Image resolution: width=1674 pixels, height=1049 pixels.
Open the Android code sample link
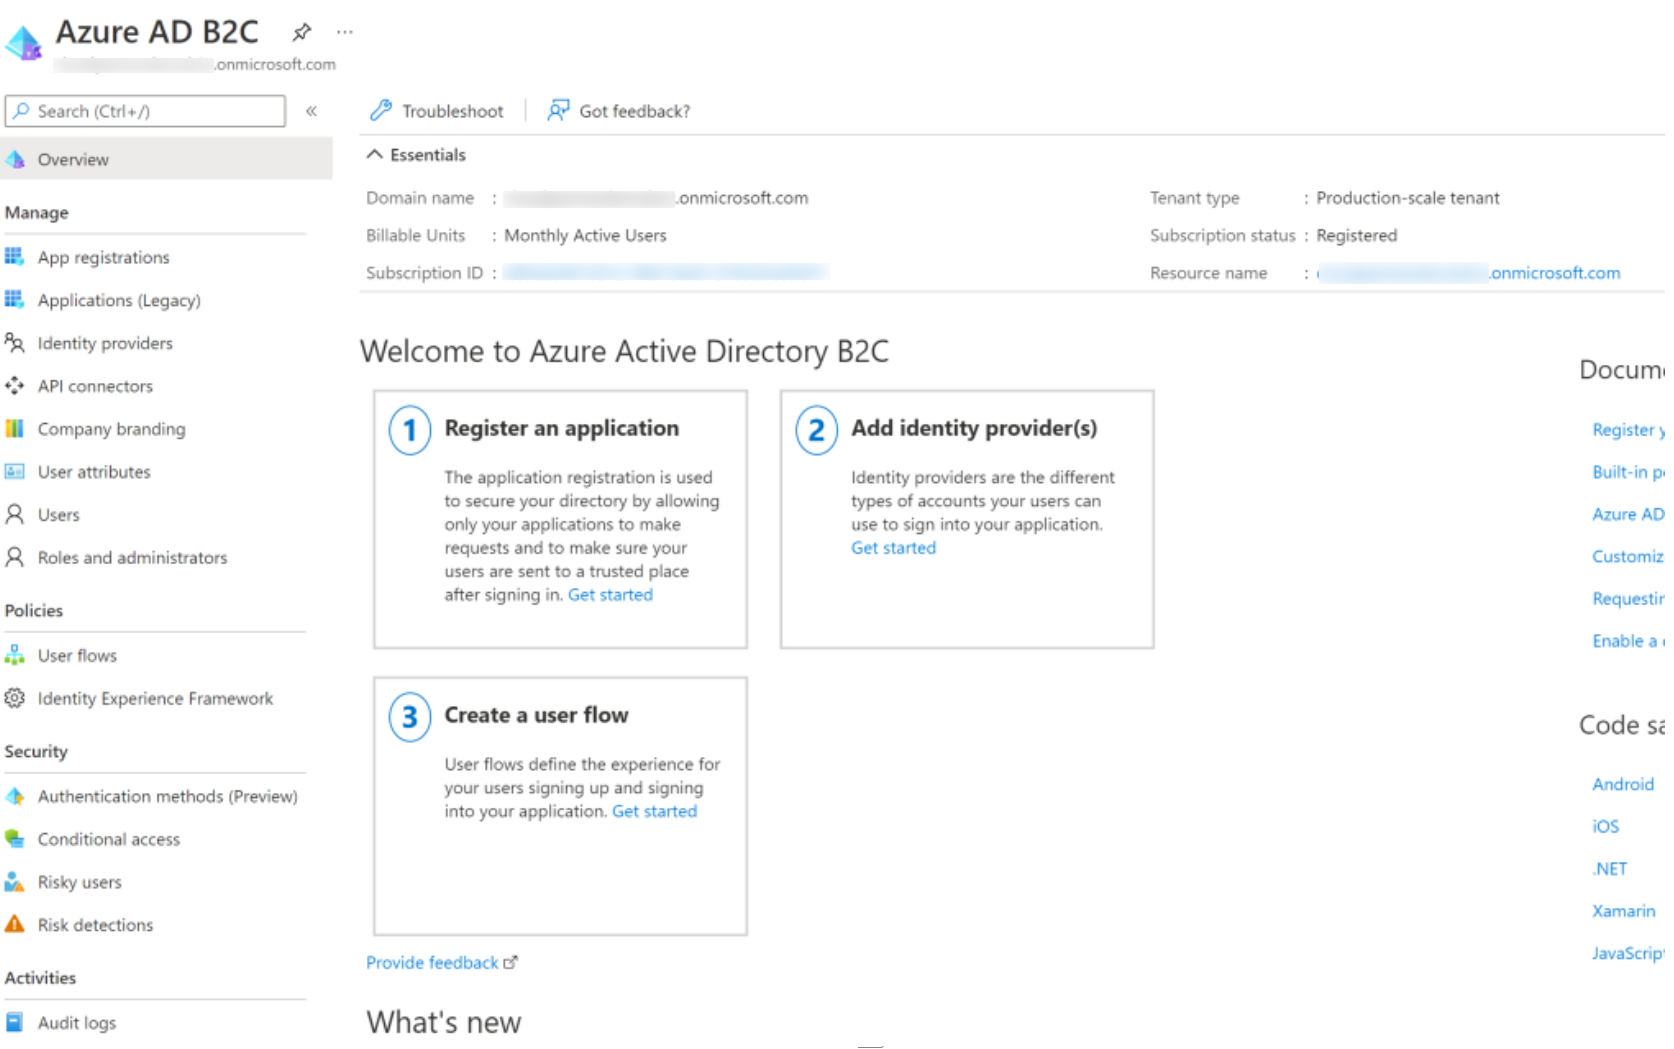[x=1622, y=784]
